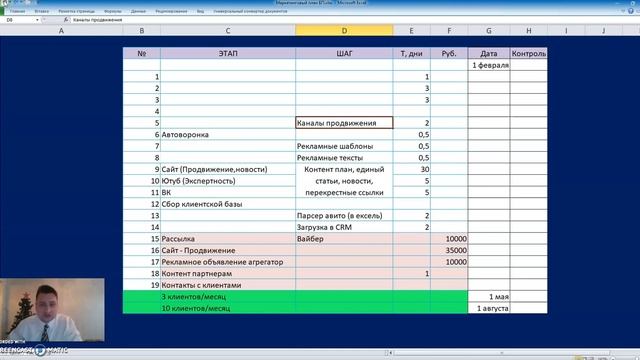
Task: Select the 1 мая date cell
Action: 489,297
